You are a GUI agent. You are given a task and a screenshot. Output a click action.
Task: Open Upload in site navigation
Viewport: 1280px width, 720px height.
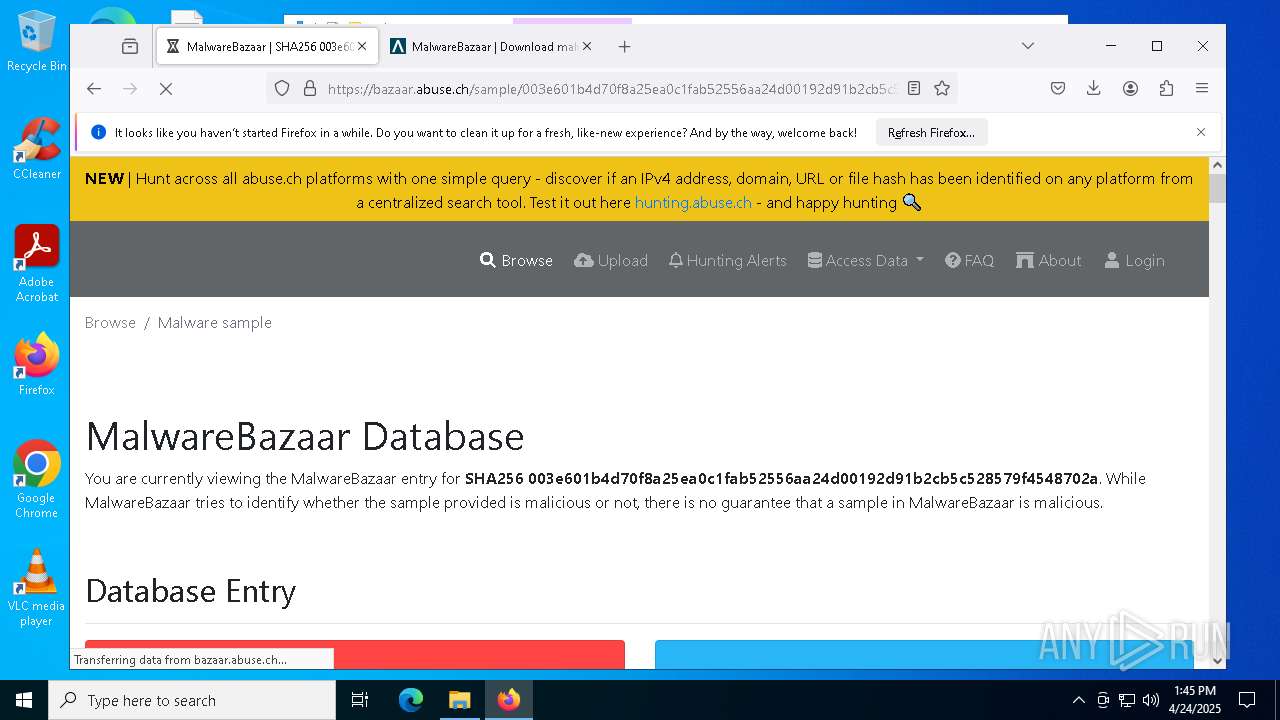(x=611, y=260)
